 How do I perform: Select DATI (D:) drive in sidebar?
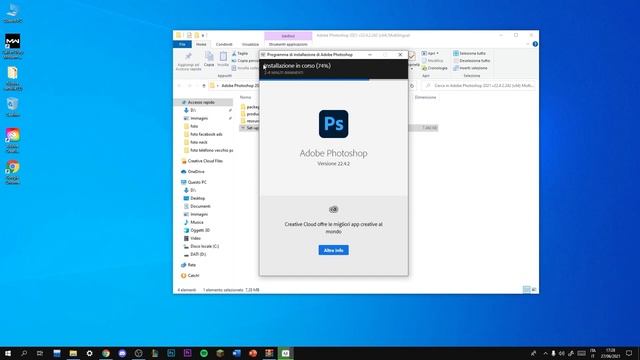point(195,254)
